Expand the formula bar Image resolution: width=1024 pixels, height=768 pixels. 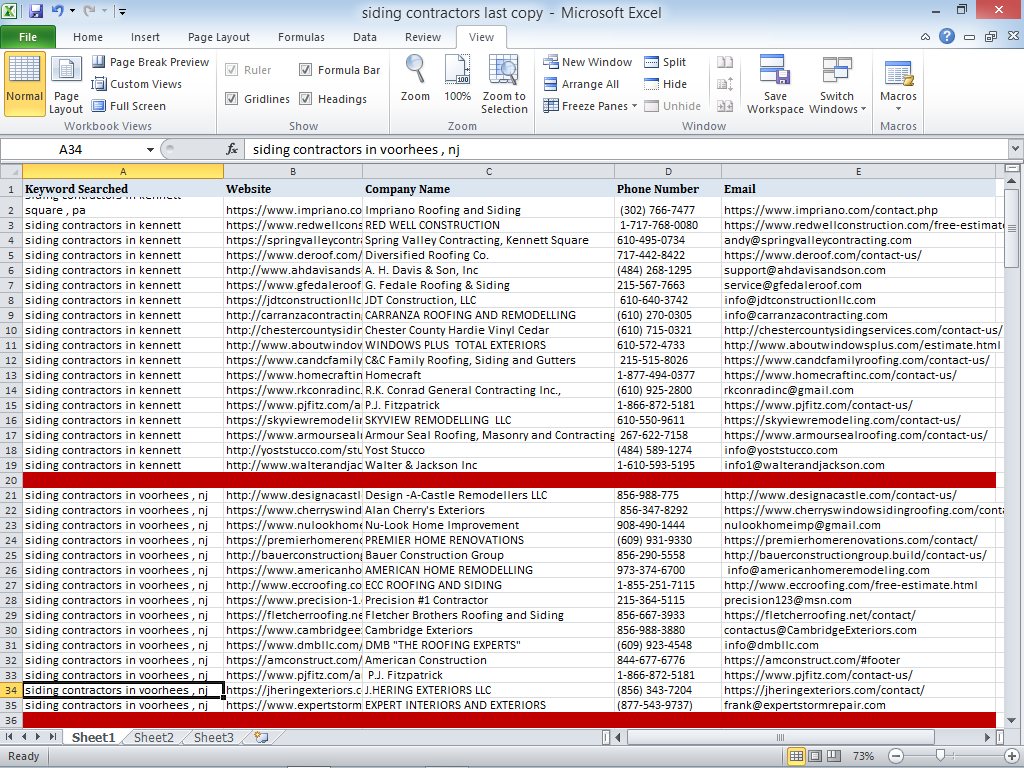coord(1016,150)
